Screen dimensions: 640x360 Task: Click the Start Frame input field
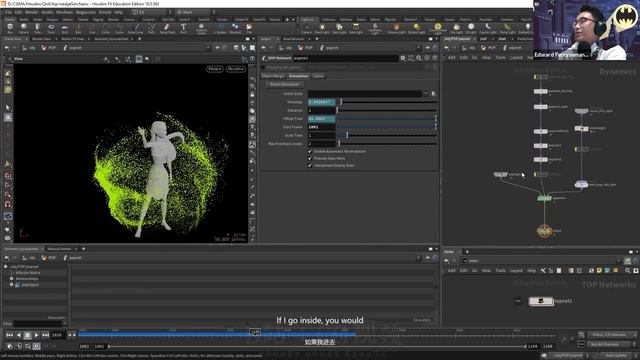tap(322, 127)
